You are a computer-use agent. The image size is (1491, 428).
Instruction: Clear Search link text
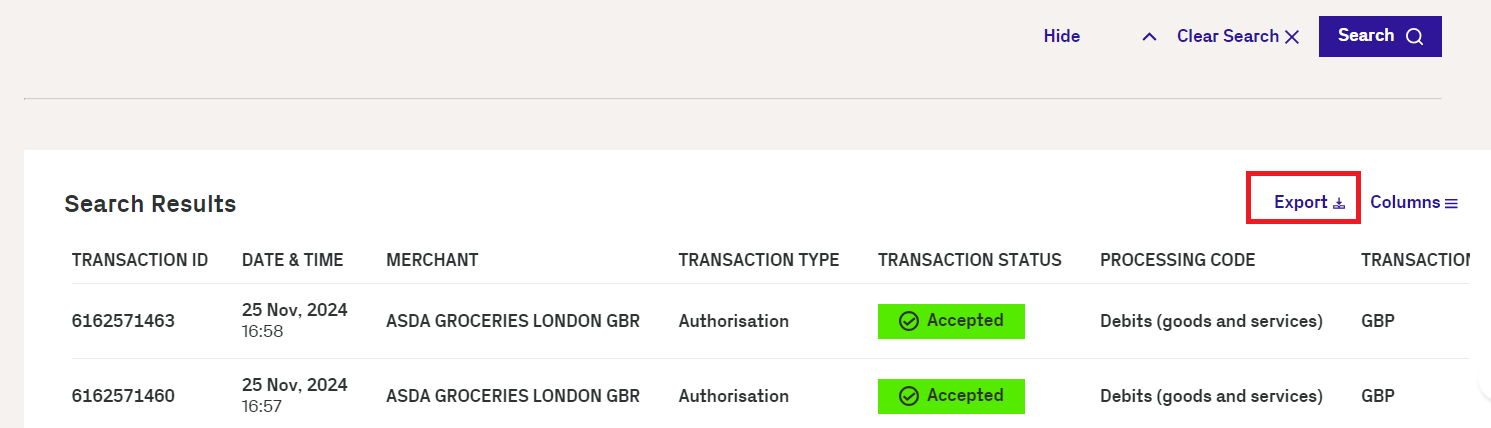click(x=1228, y=36)
